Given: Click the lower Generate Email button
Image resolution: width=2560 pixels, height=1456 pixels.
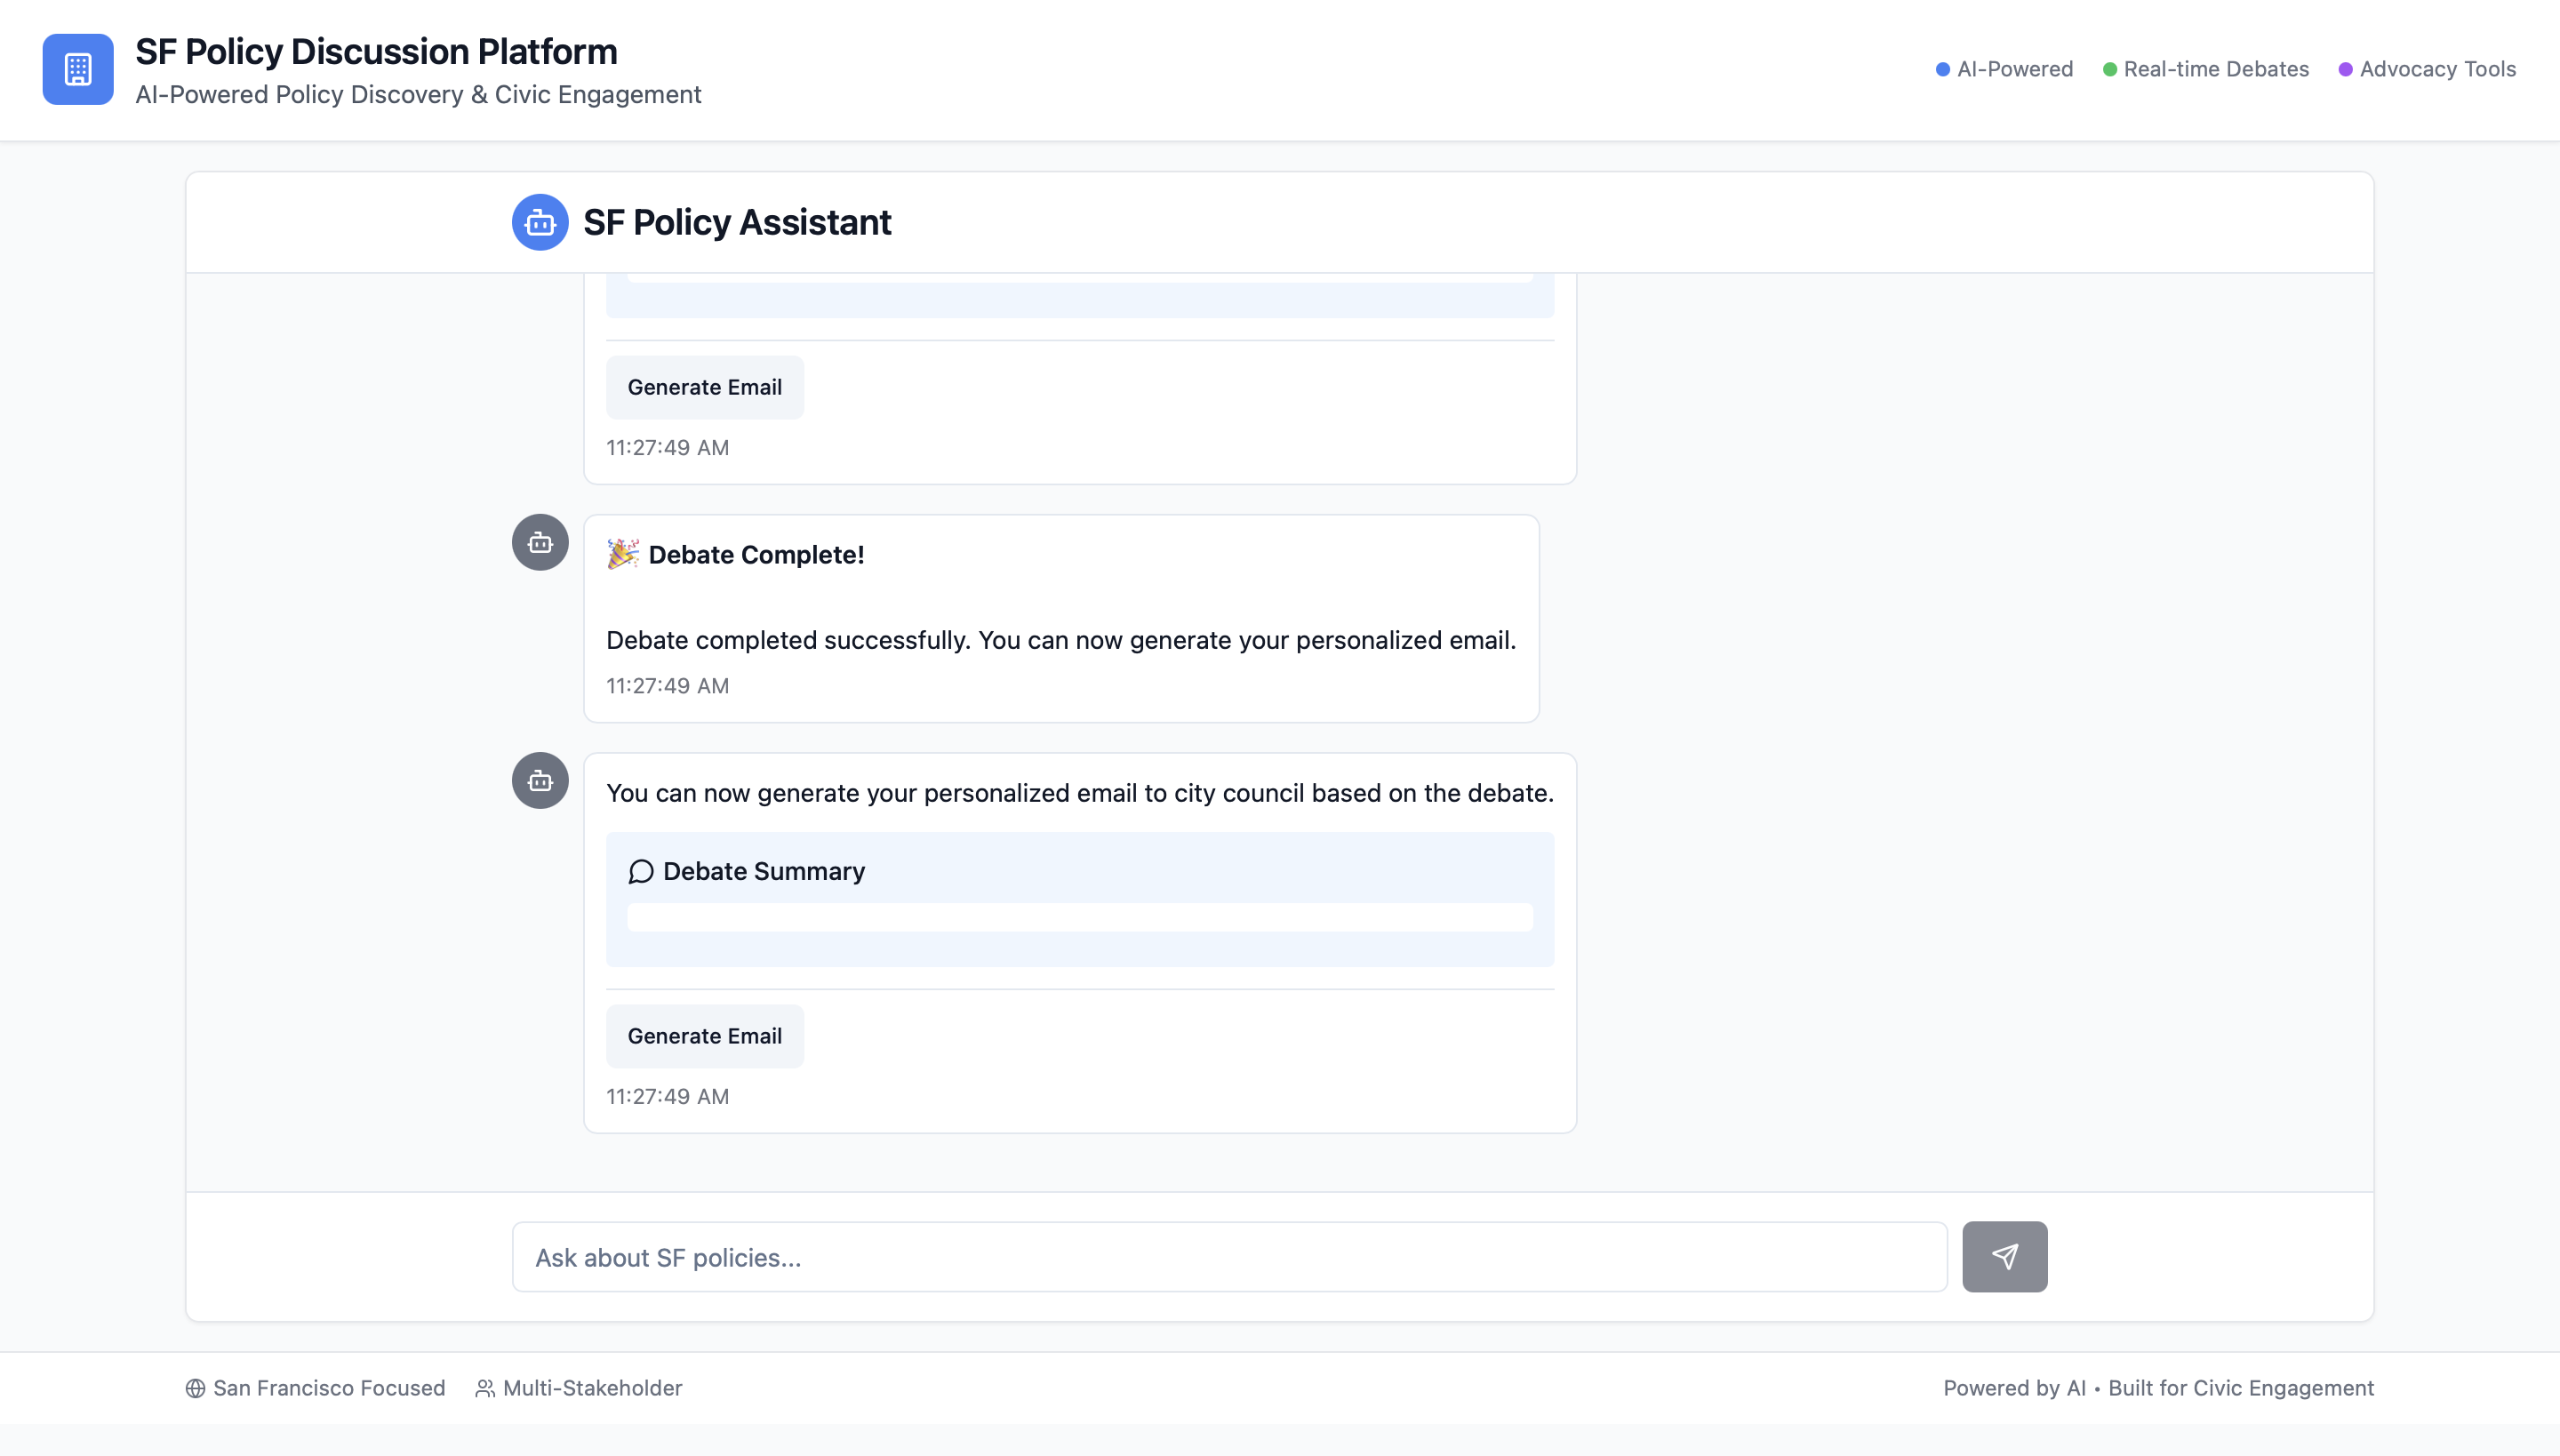Looking at the screenshot, I should pyautogui.click(x=704, y=1036).
